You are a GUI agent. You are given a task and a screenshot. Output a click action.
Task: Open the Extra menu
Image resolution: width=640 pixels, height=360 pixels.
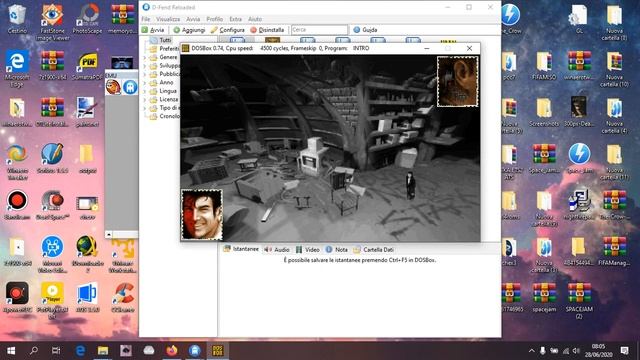(236, 19)
